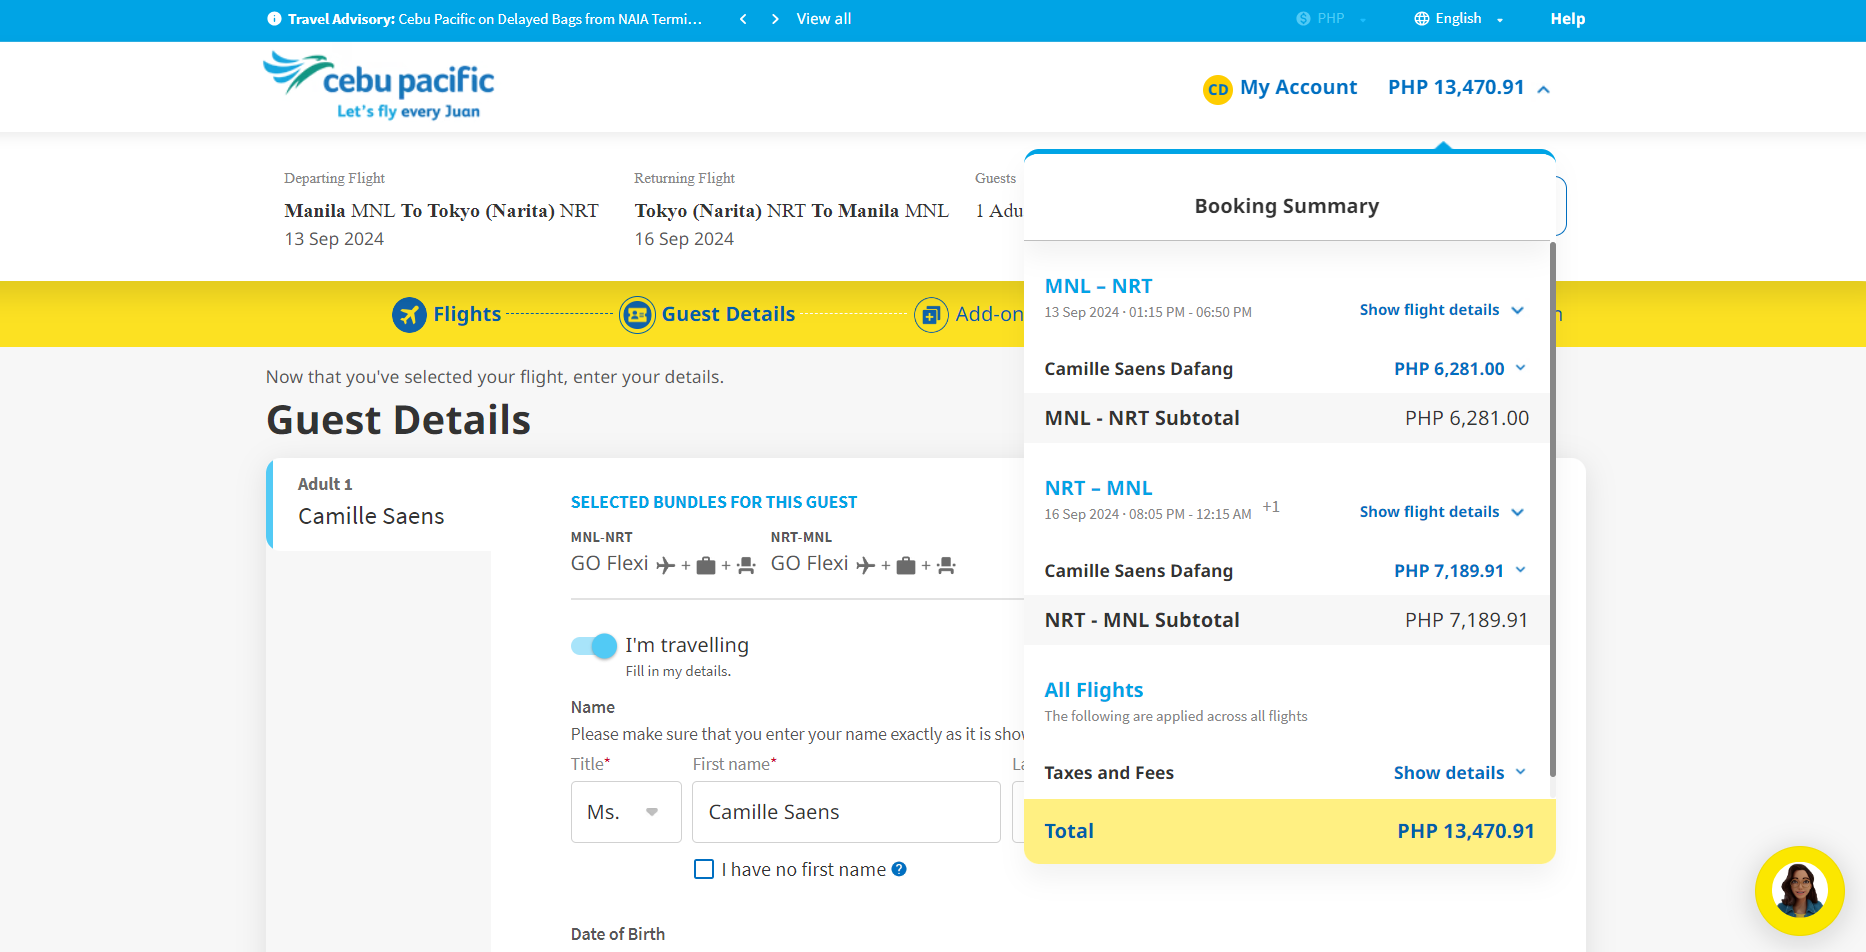
Task: Click 'SELECTED BUNDLES FOR THIS GUEST' heading
Action: tap(714, 502)
